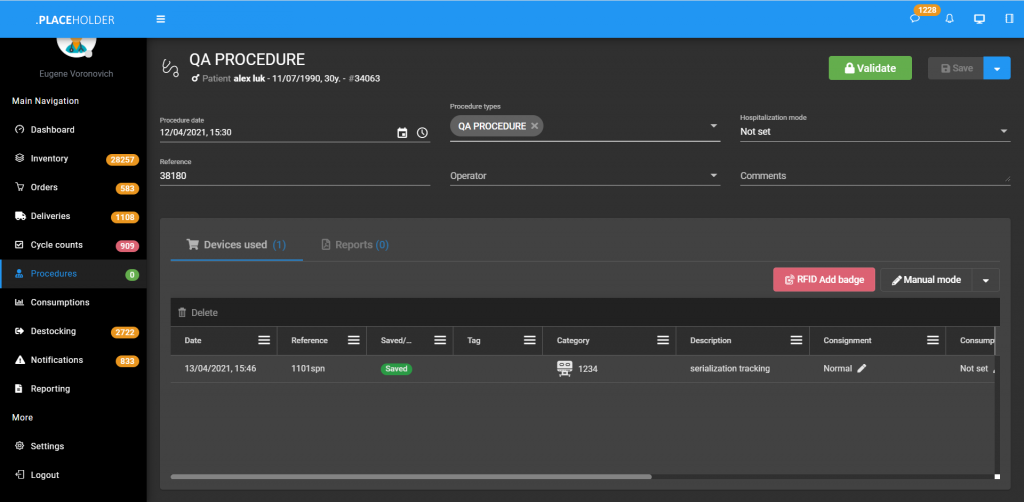Expand the Save button dropdown arrow
Image resolution: width=1024 pixels, height=502 pixels.
click(997, 68)
